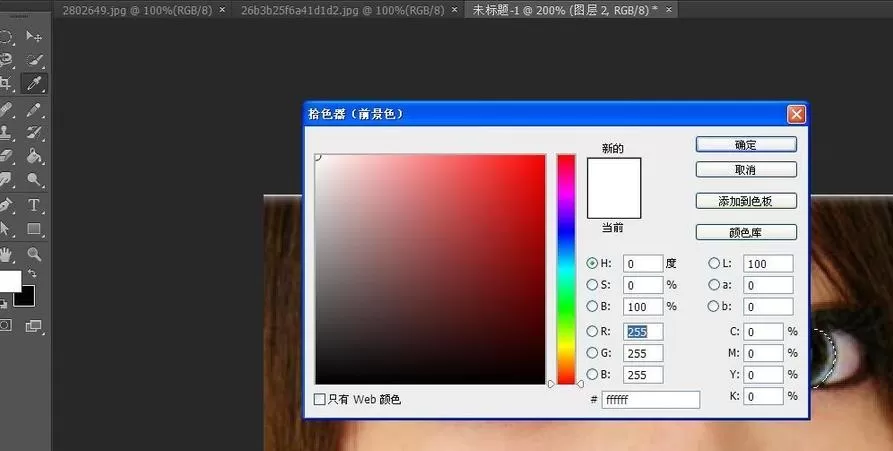Switch to 2802649.jpg document tab
893x451 pixels.
pos(137,10)
